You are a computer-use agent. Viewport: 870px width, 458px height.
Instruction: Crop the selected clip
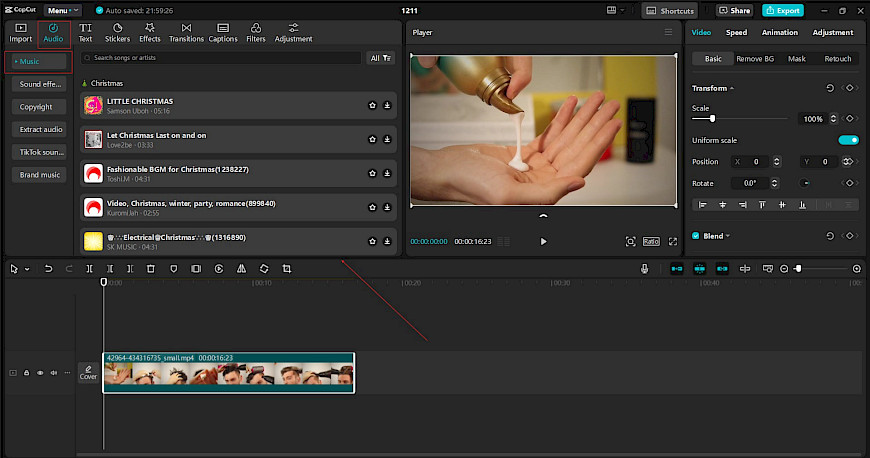287,269
